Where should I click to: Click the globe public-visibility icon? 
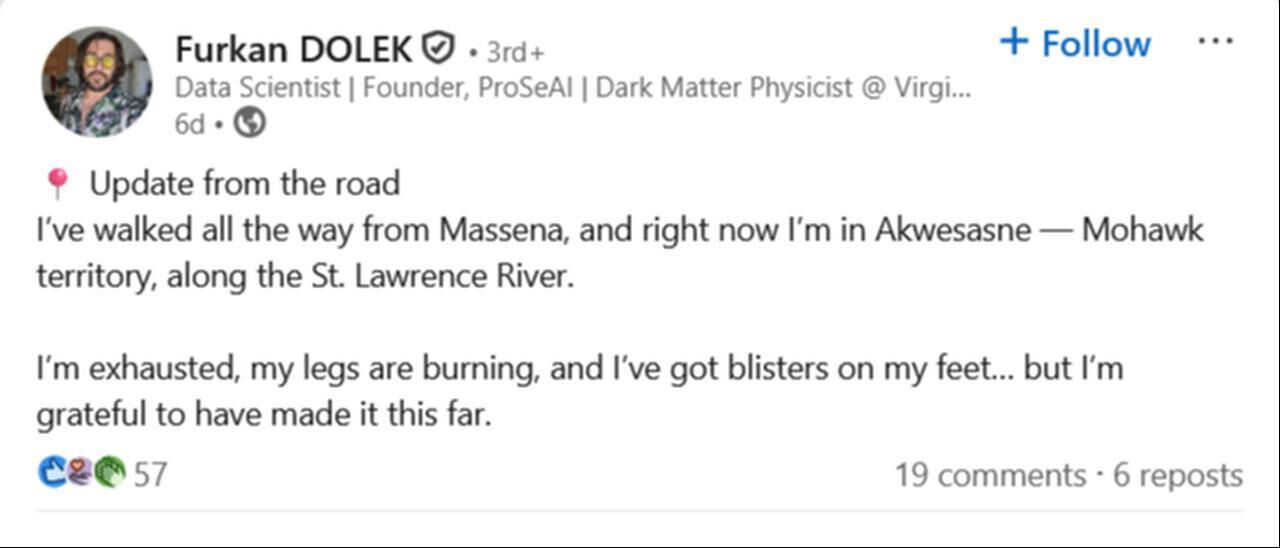(x=249, y=123)
